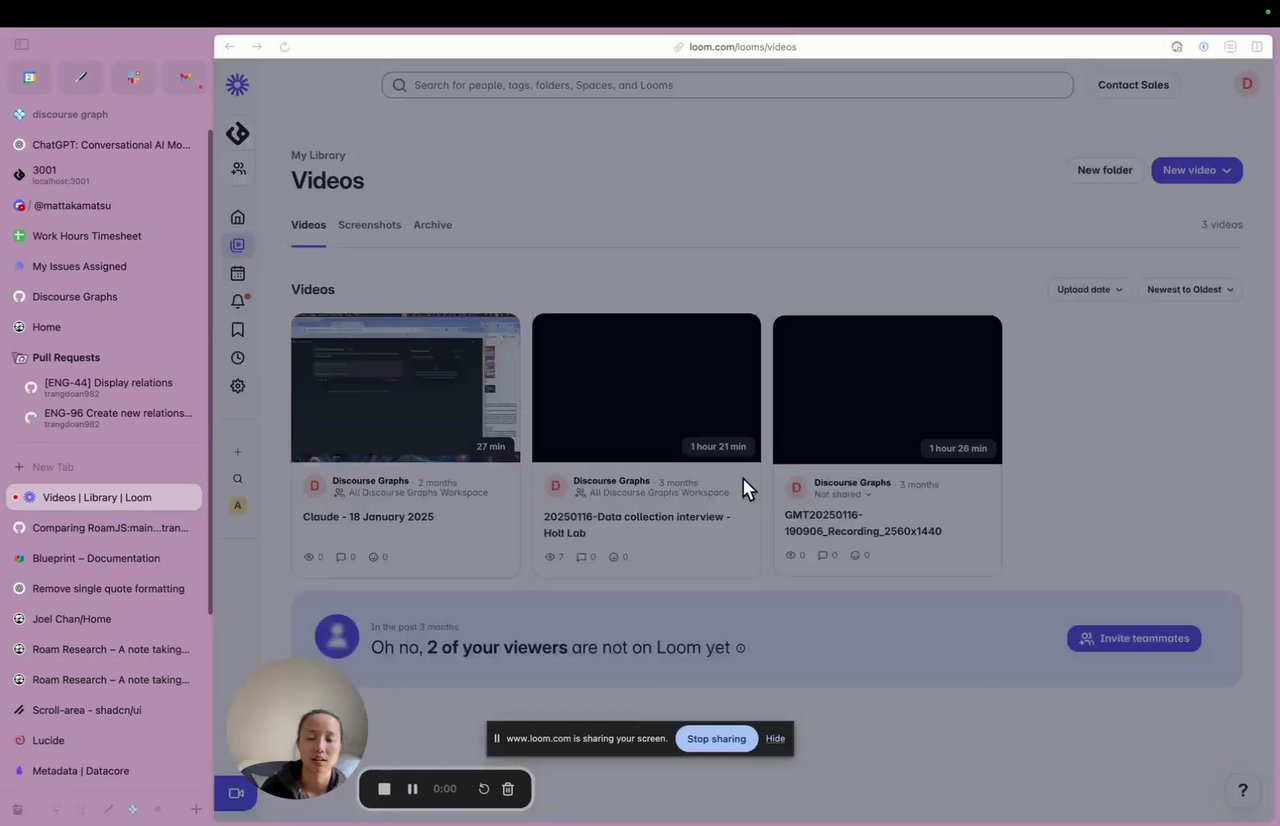Viewport: 1280px width, 826px height.
Task: Click the 1Password extension icon
Action: 1204,47
